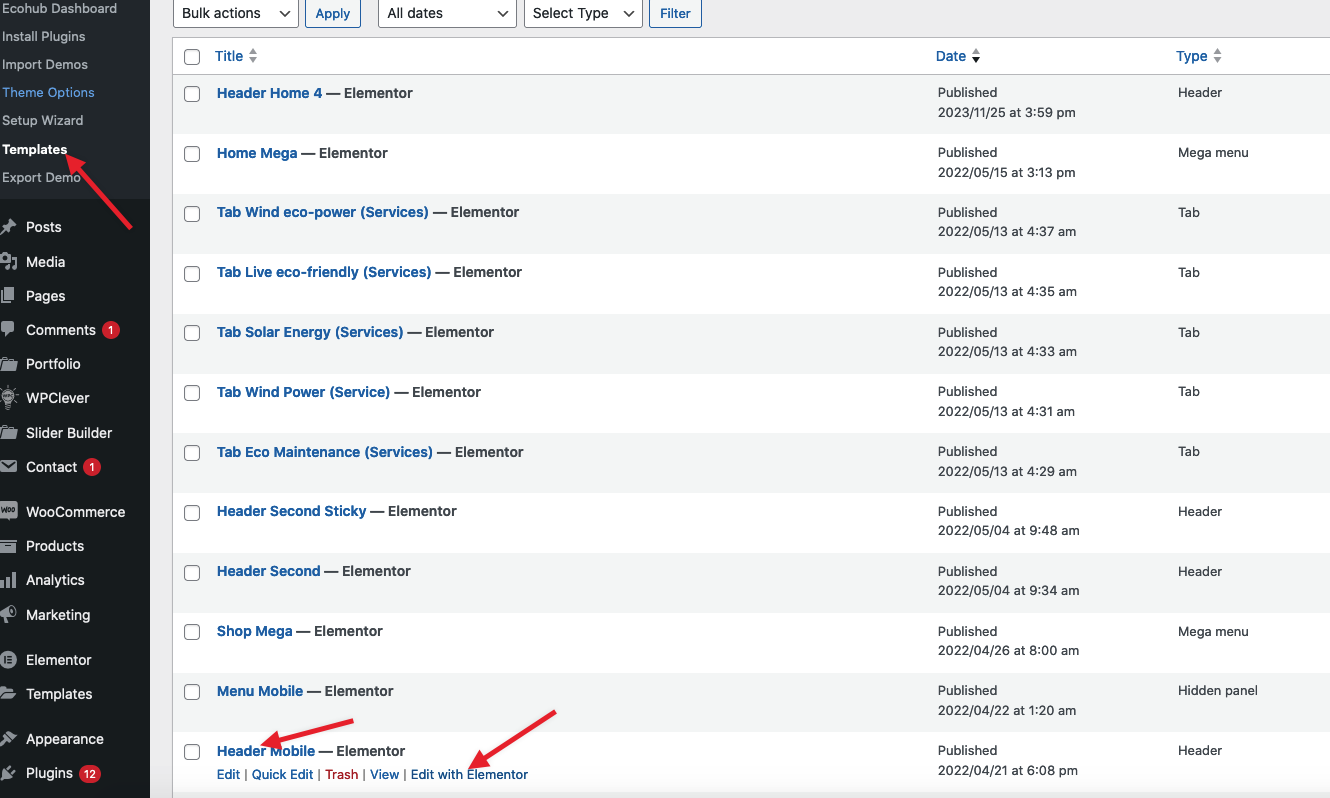Click the WPClever lightbulb icon

click(9, 398)
